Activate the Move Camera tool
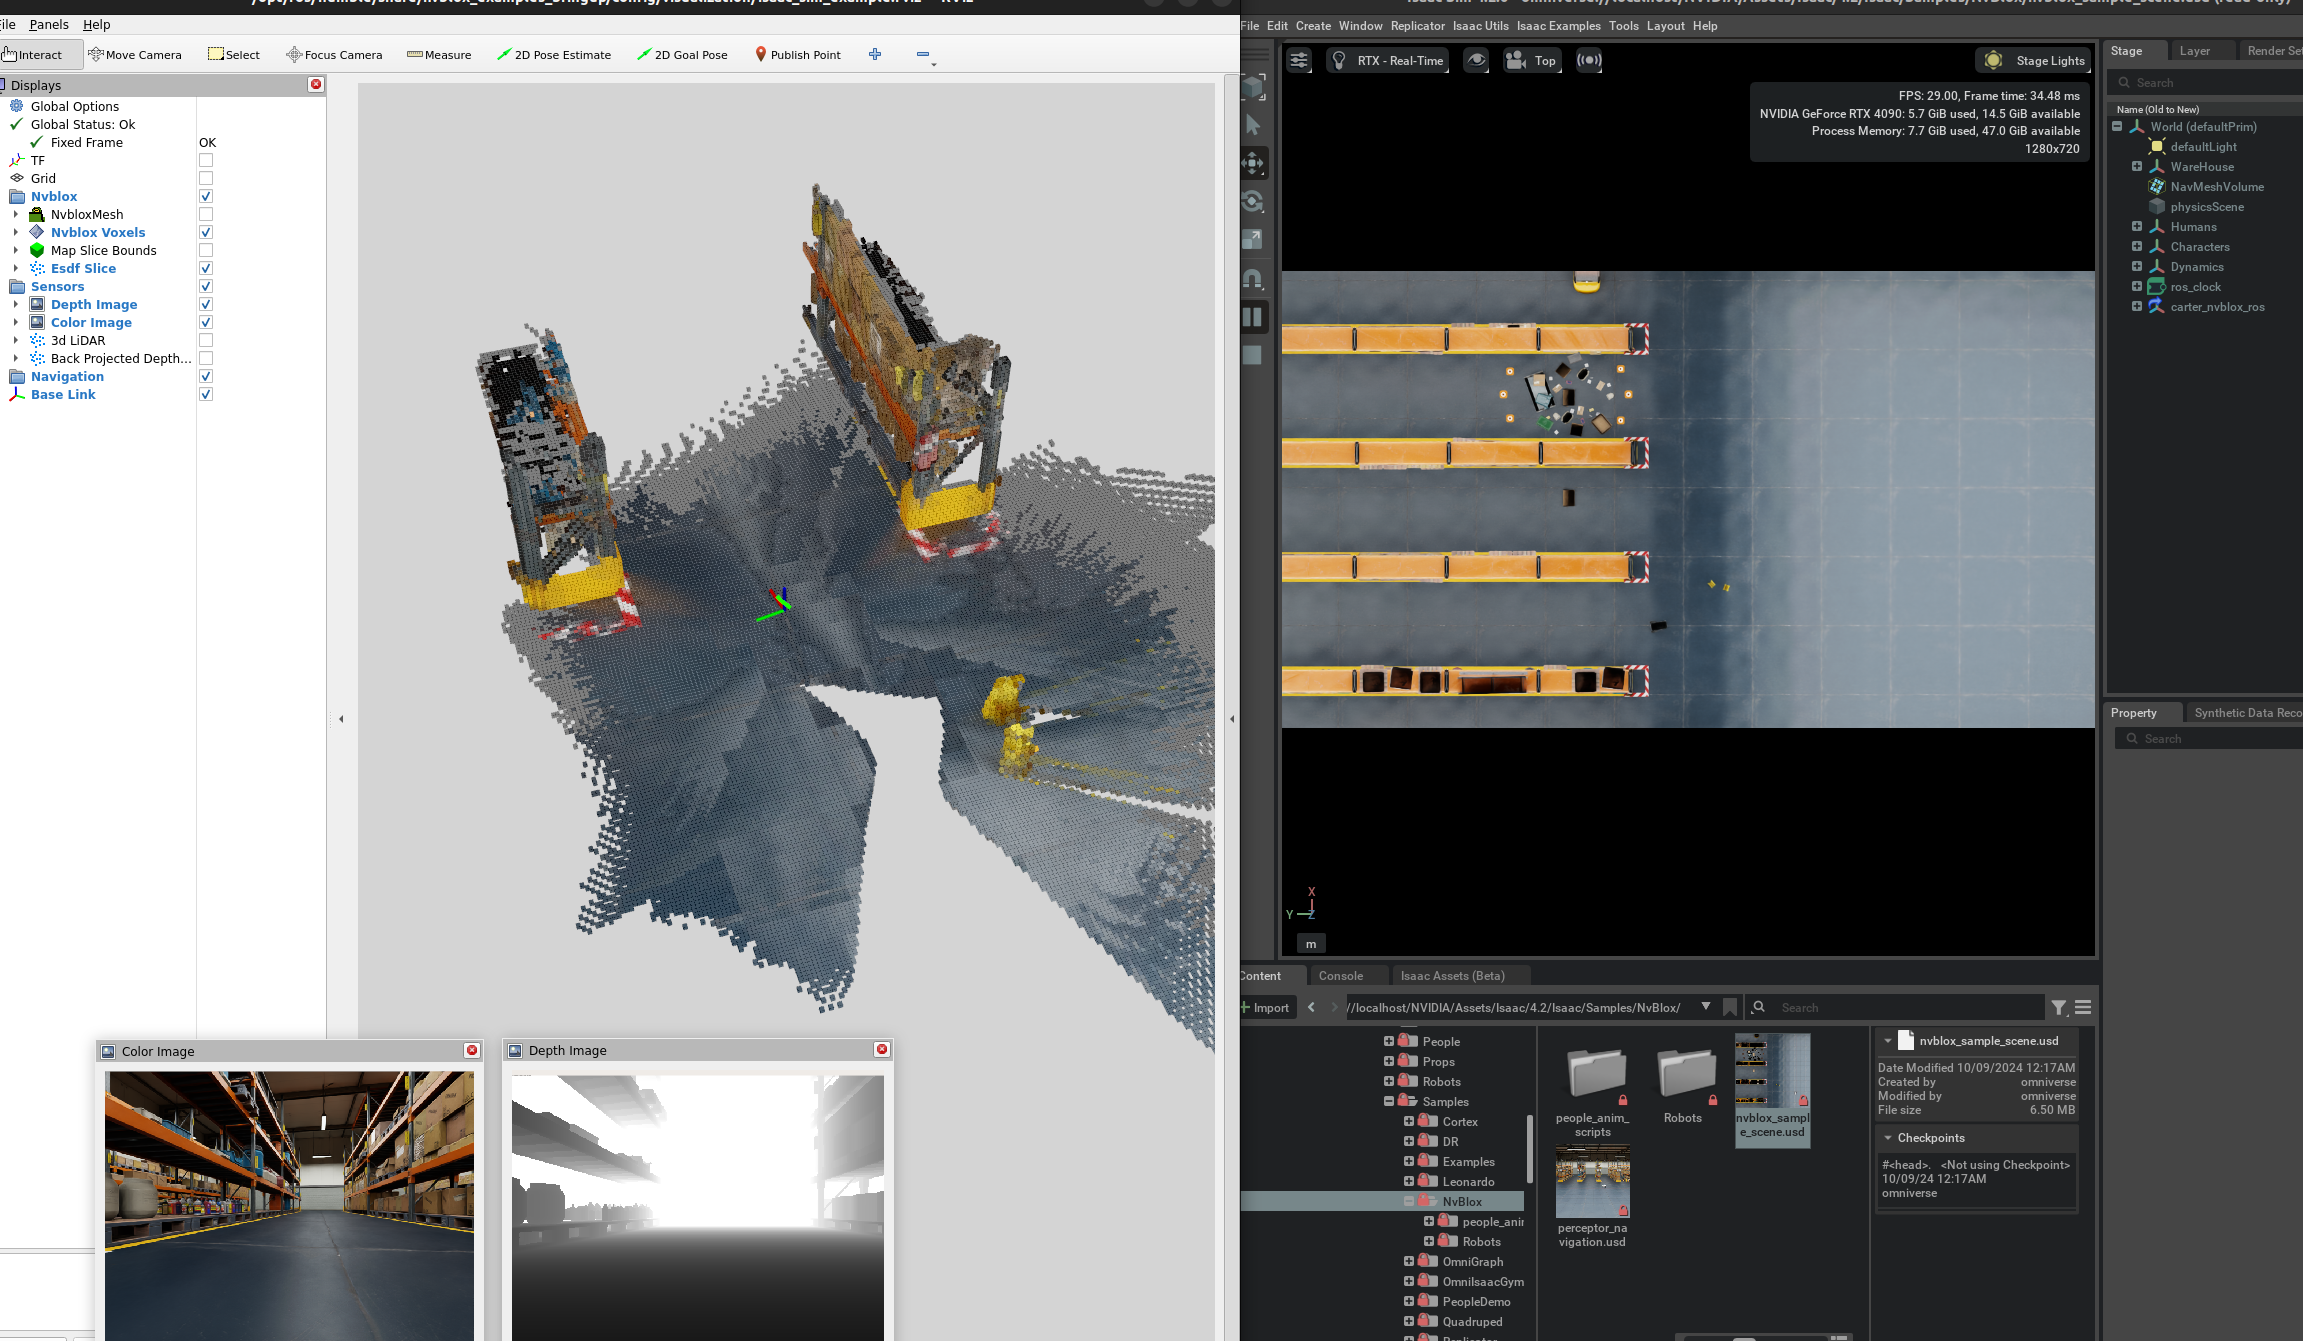Image resolution: width=2303 pixels, height=1341 pixels. tap(135, 55)
